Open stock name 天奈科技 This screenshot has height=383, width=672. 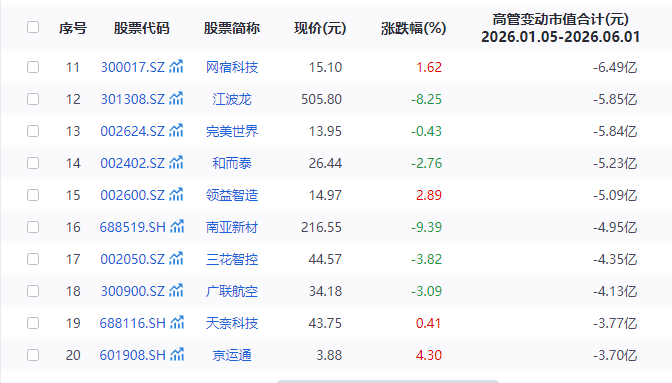point(232,323)
